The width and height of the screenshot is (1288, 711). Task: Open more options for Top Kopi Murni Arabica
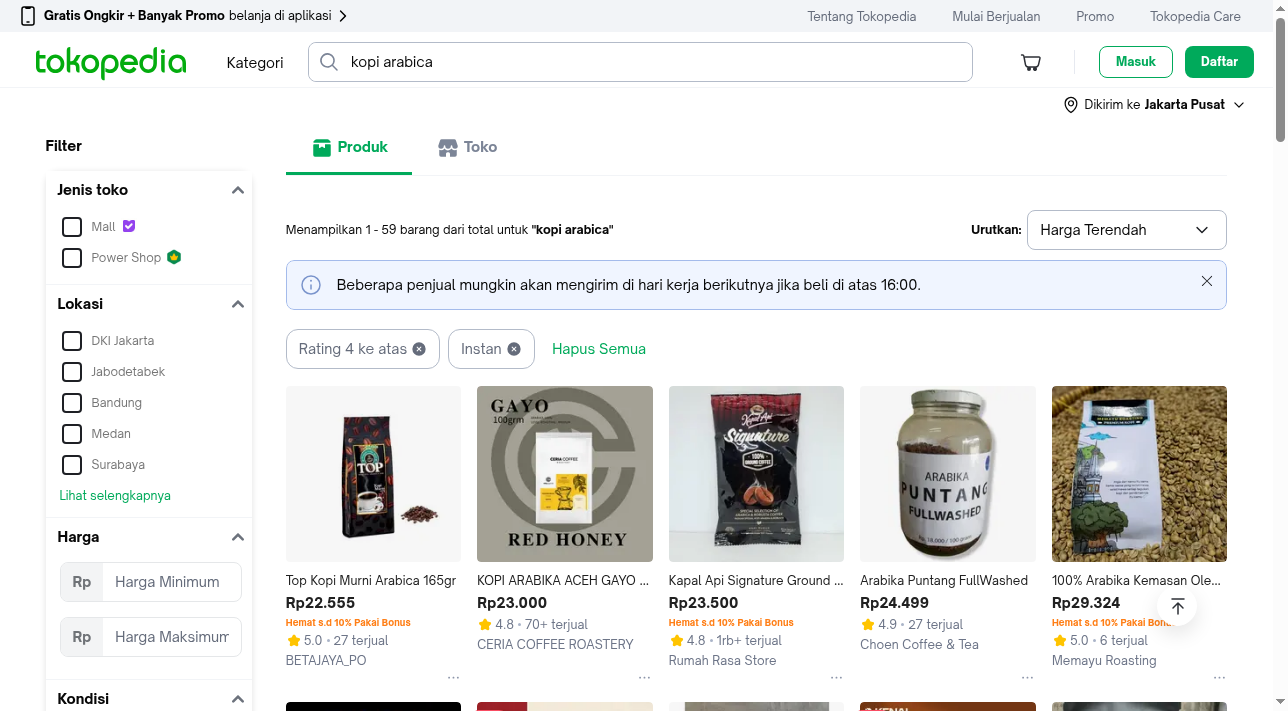coord(453,677)
